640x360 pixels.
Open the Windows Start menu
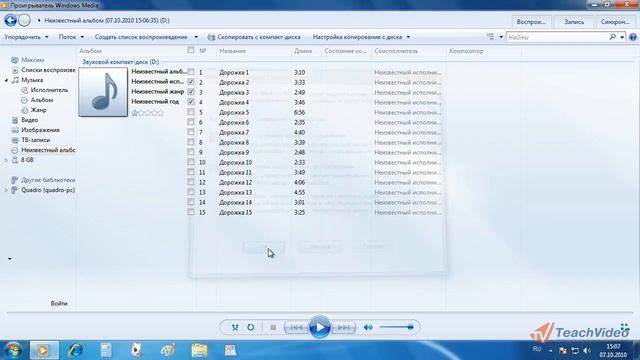[13, 350]
